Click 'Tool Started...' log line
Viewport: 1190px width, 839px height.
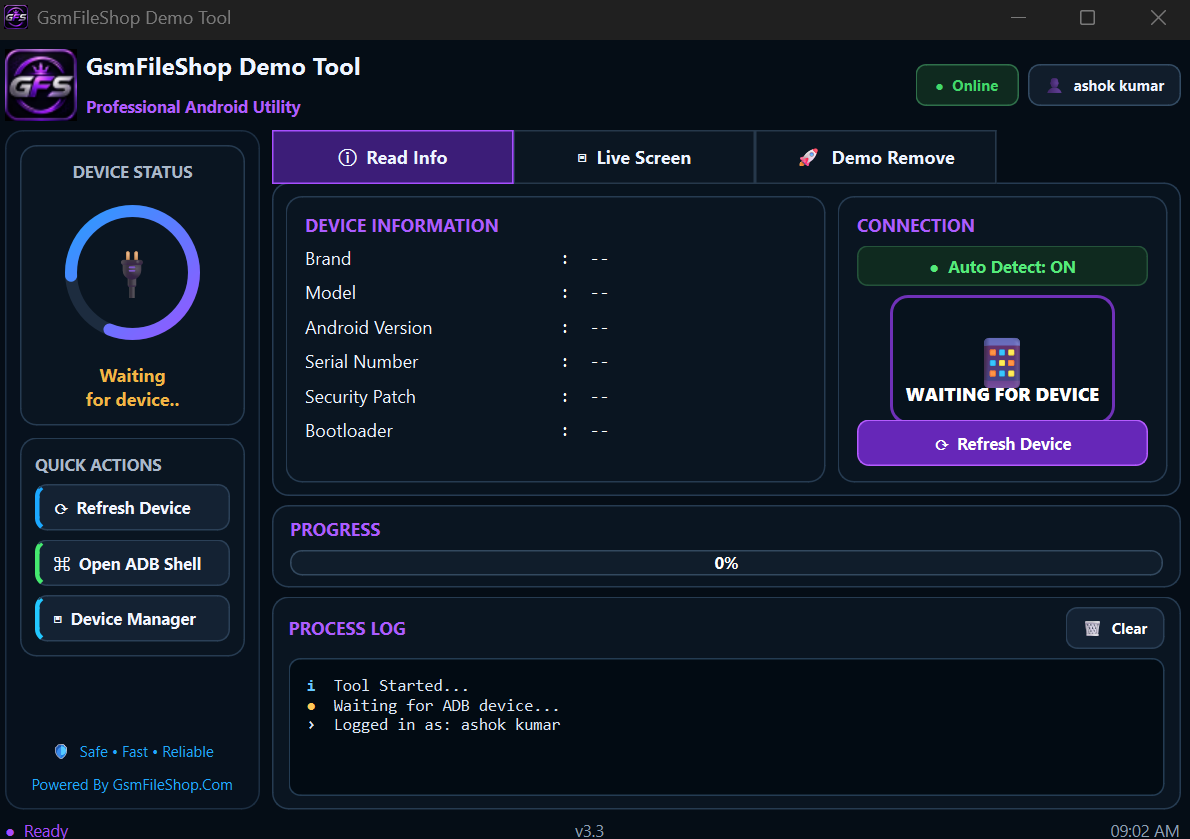coord(401,686)
